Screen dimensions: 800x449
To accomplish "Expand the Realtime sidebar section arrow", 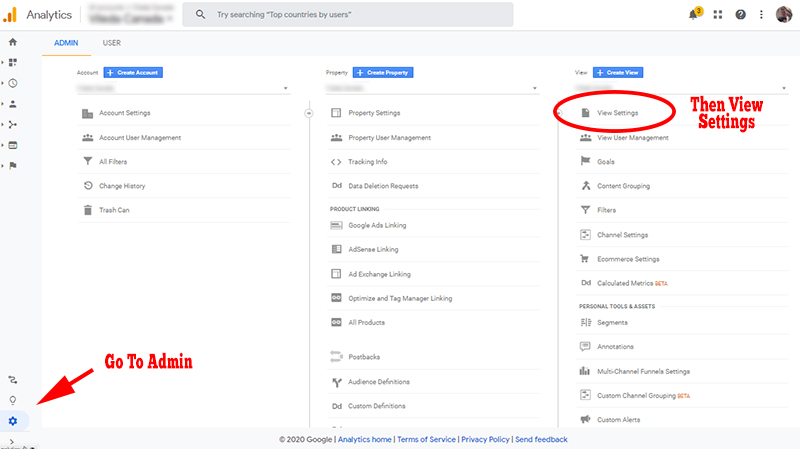I will pos(3,83).
